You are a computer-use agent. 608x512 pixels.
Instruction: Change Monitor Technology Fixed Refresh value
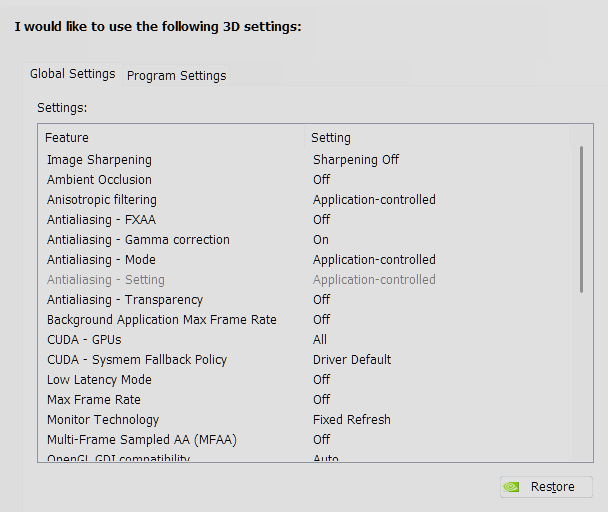(x=352, y=420)
